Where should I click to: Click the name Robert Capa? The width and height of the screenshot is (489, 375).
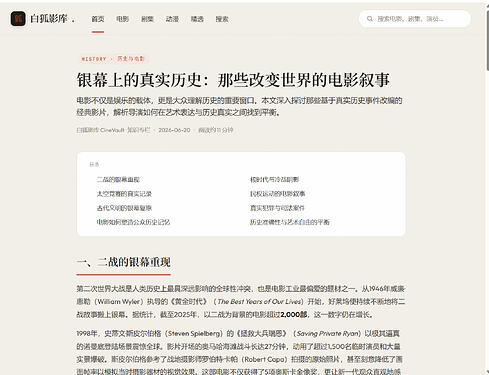264,359
